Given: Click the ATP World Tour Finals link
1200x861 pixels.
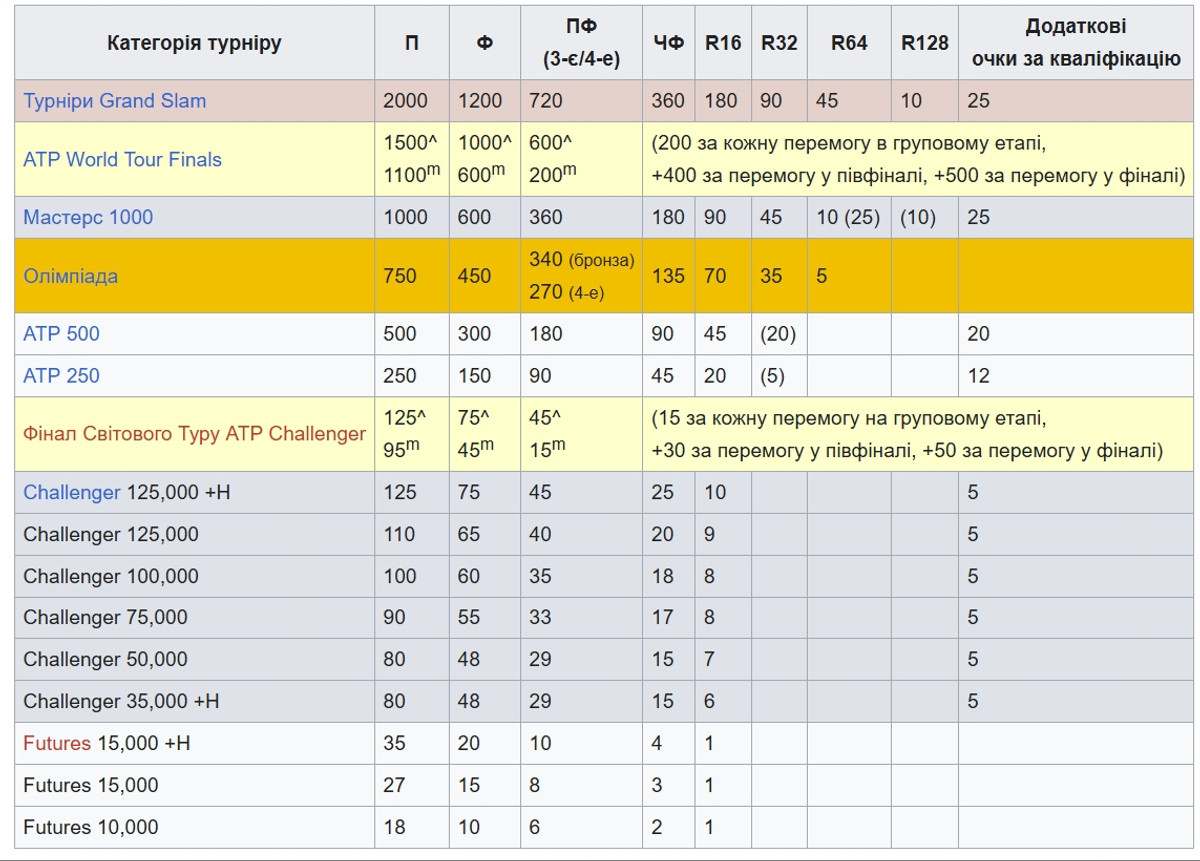Looking at the screenshot, I should pyautogui.click(x=122, y=160).
